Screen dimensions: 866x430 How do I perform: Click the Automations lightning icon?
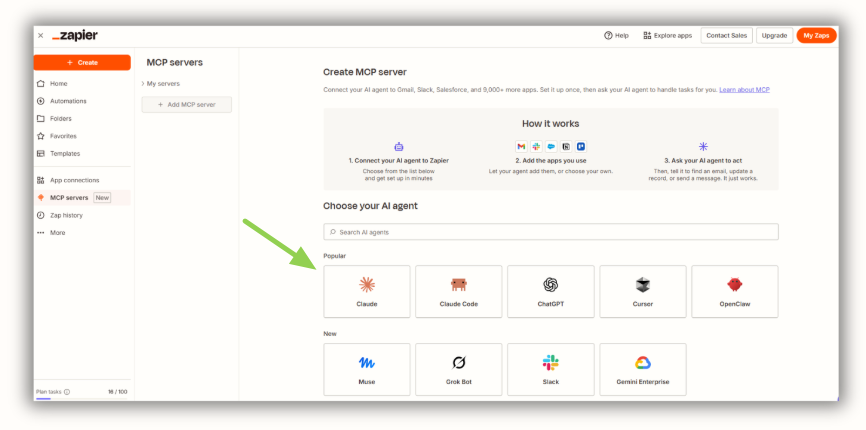tap(40, 101)
